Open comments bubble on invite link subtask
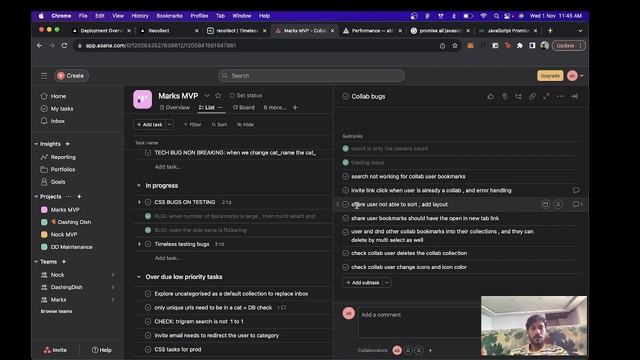This screenshot has width=640, height=360. (576, 190)
